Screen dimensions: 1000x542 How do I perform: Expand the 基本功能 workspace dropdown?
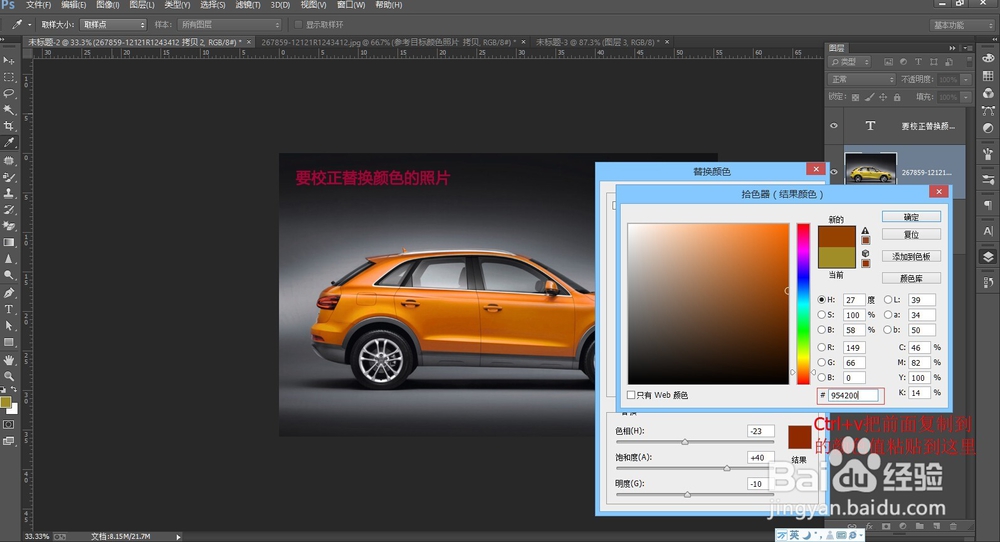tap(962, 25)
